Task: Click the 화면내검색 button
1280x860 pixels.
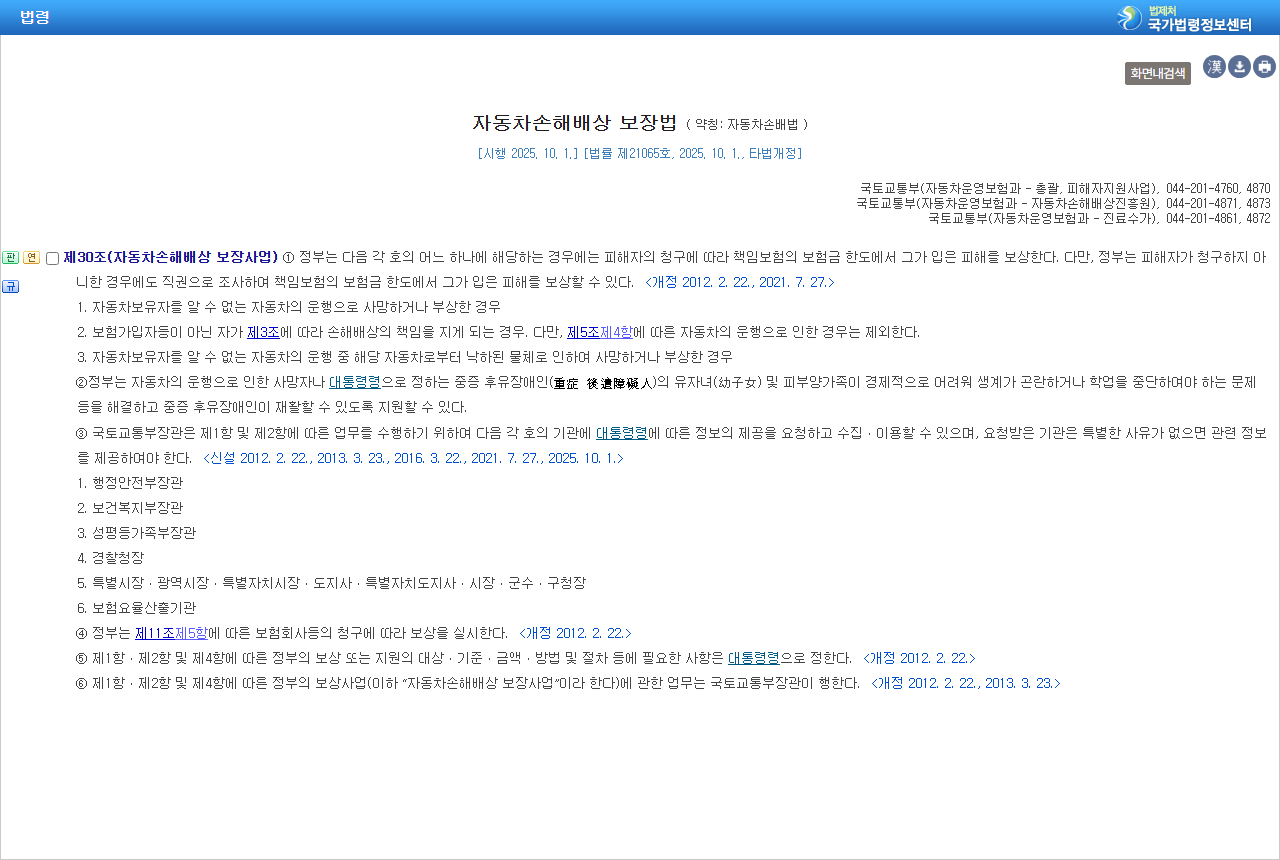Action: (1158, 73)
